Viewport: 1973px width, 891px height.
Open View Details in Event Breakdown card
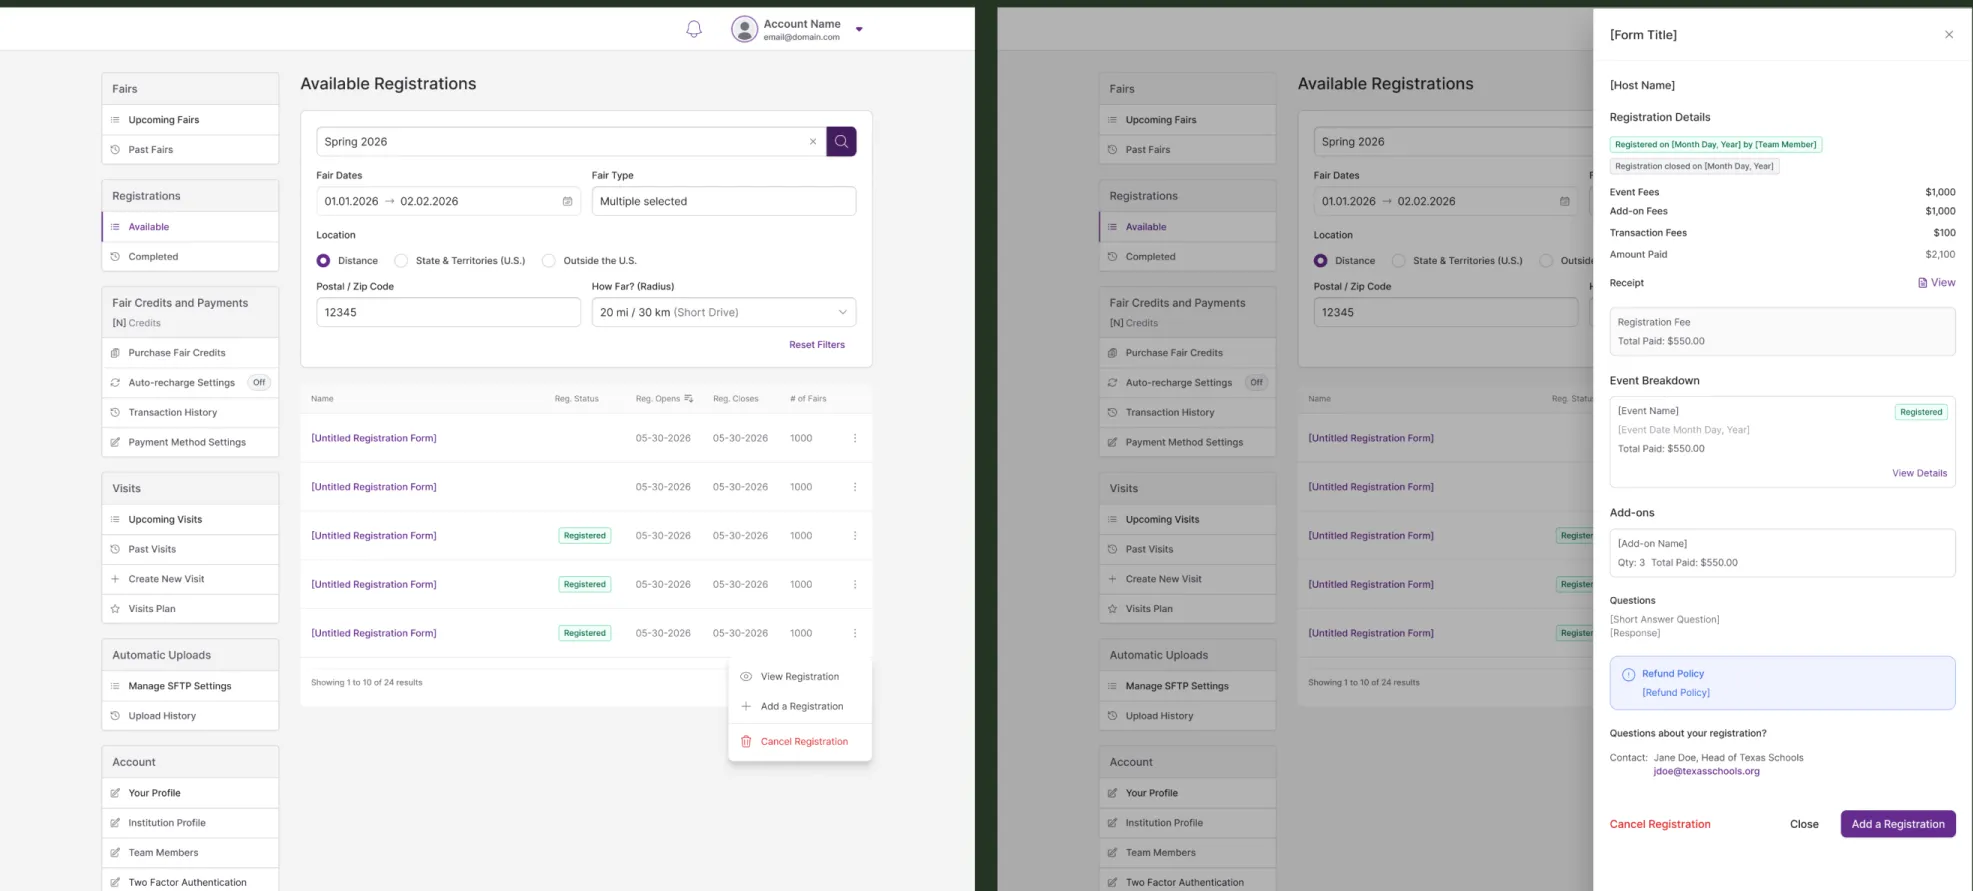click(x=1919, y=474)
